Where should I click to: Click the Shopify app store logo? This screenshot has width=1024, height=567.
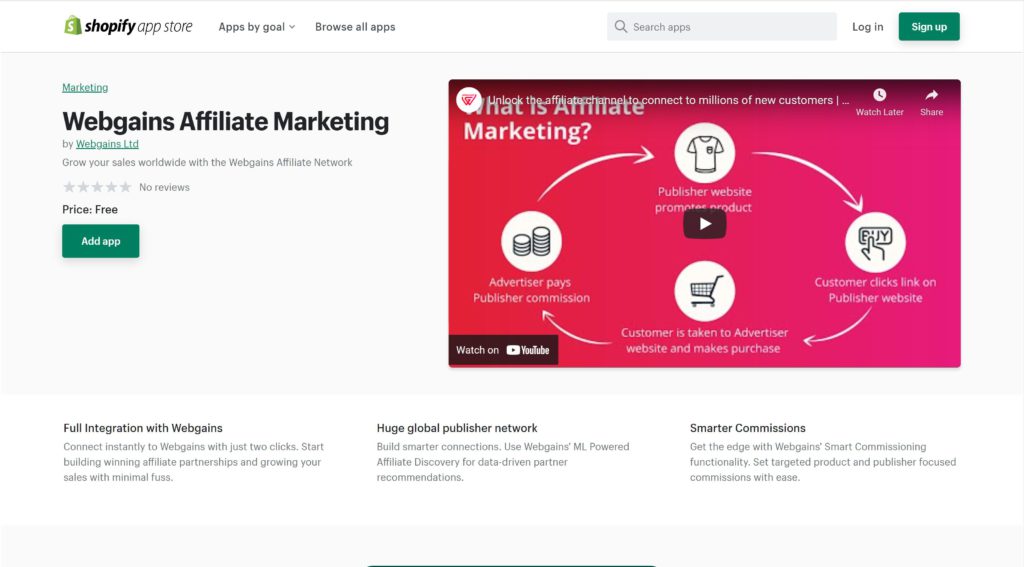pyautogui.click(x=128, y=26)
